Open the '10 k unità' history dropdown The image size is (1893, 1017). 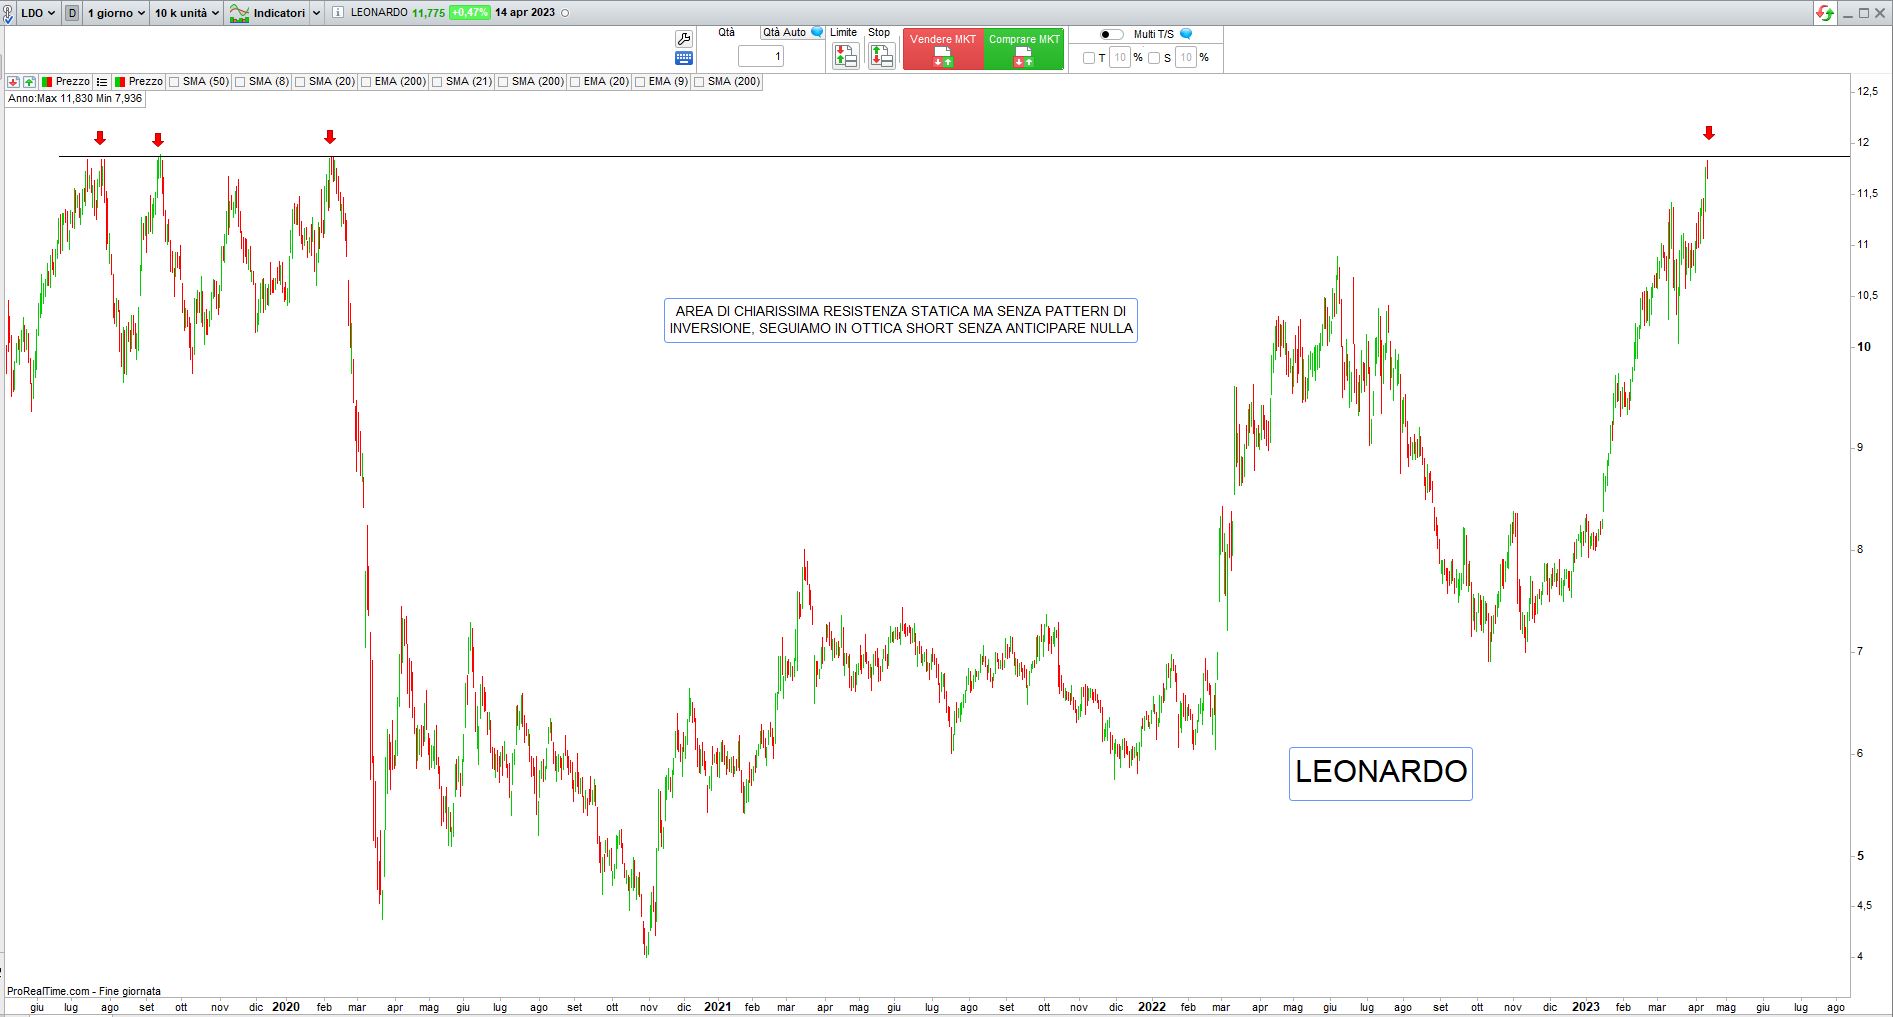pyautogui.click(x=187, y=13)
